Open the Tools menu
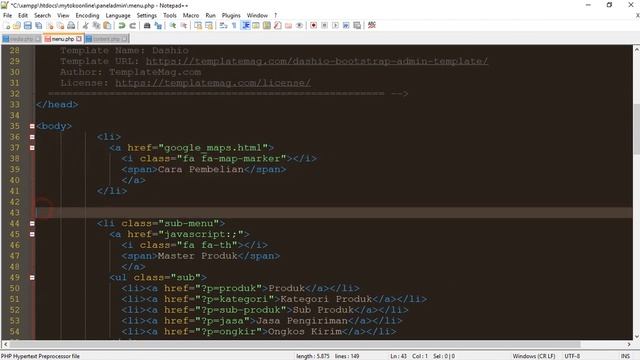Image resolution: width=640 pixels, height=360 pixels. (170, 16)
